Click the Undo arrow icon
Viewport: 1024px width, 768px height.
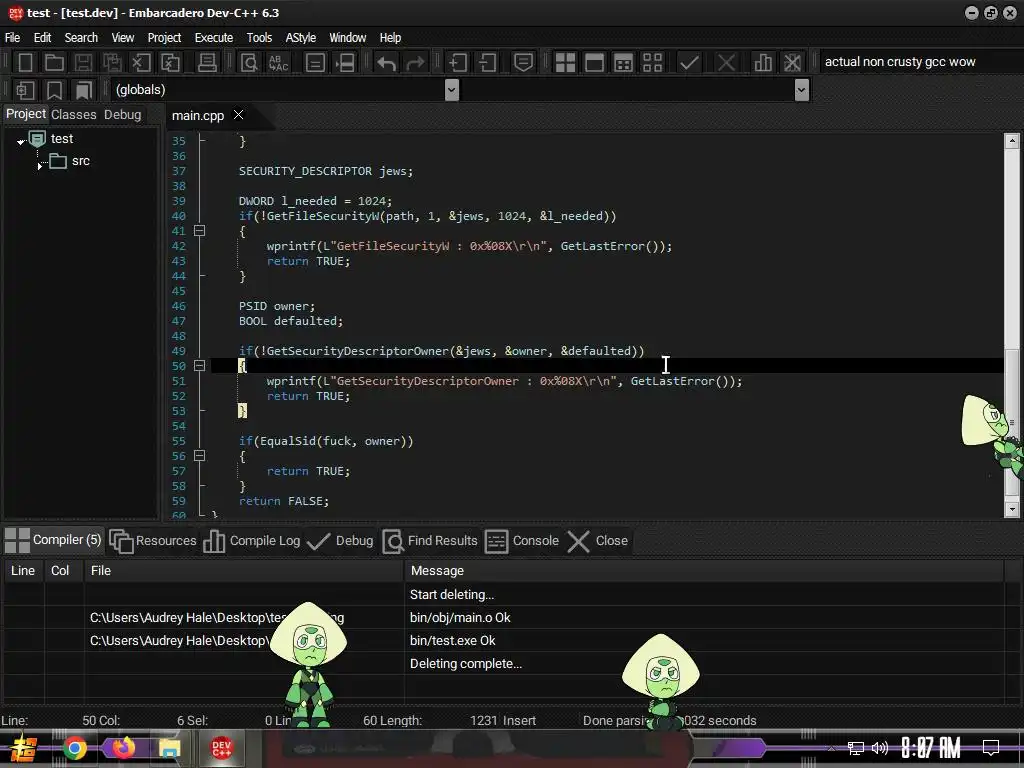pos(386,63)
